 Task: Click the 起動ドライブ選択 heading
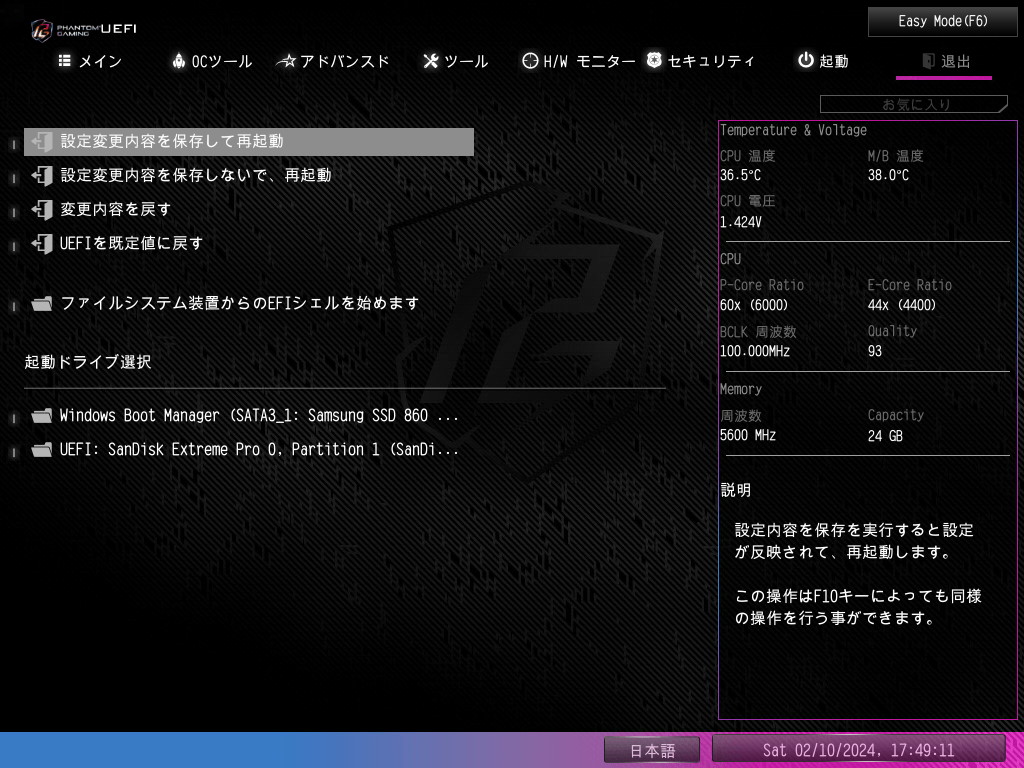click(x=88, y=362)
